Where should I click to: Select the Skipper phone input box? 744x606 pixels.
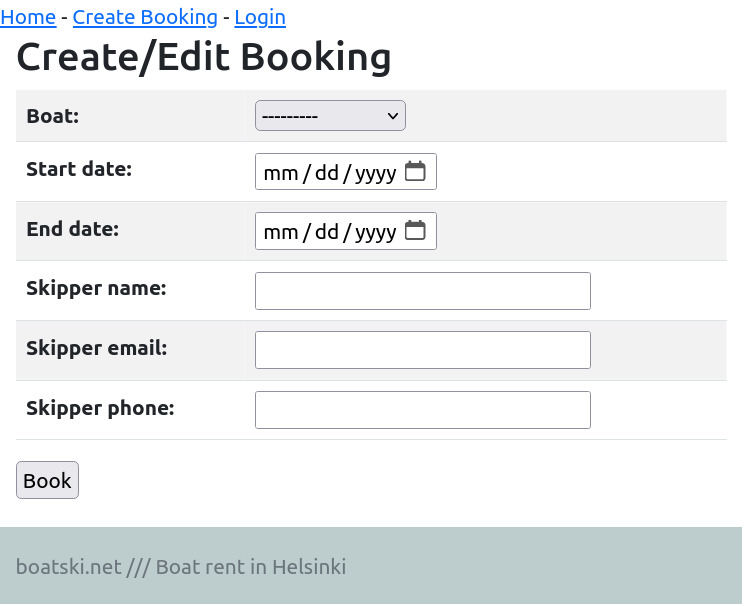[x=422, y=410]
